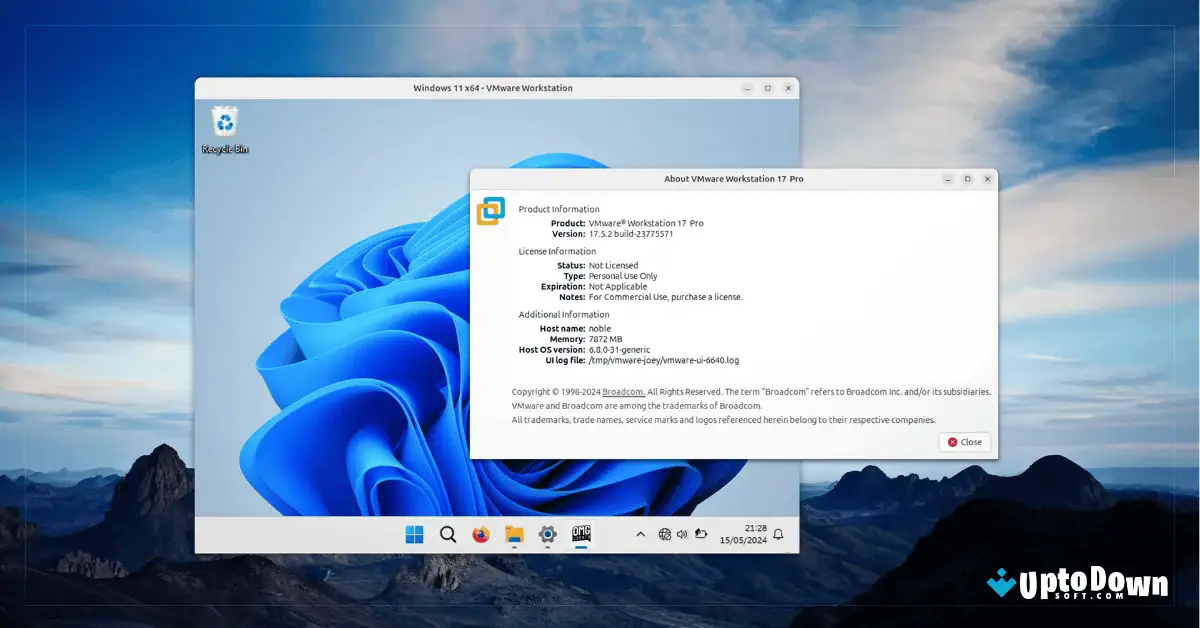The height and width of the screenshot is (628, 1200).
Task: Click the Search icon on the taskbar
Action: click(448, 534)
